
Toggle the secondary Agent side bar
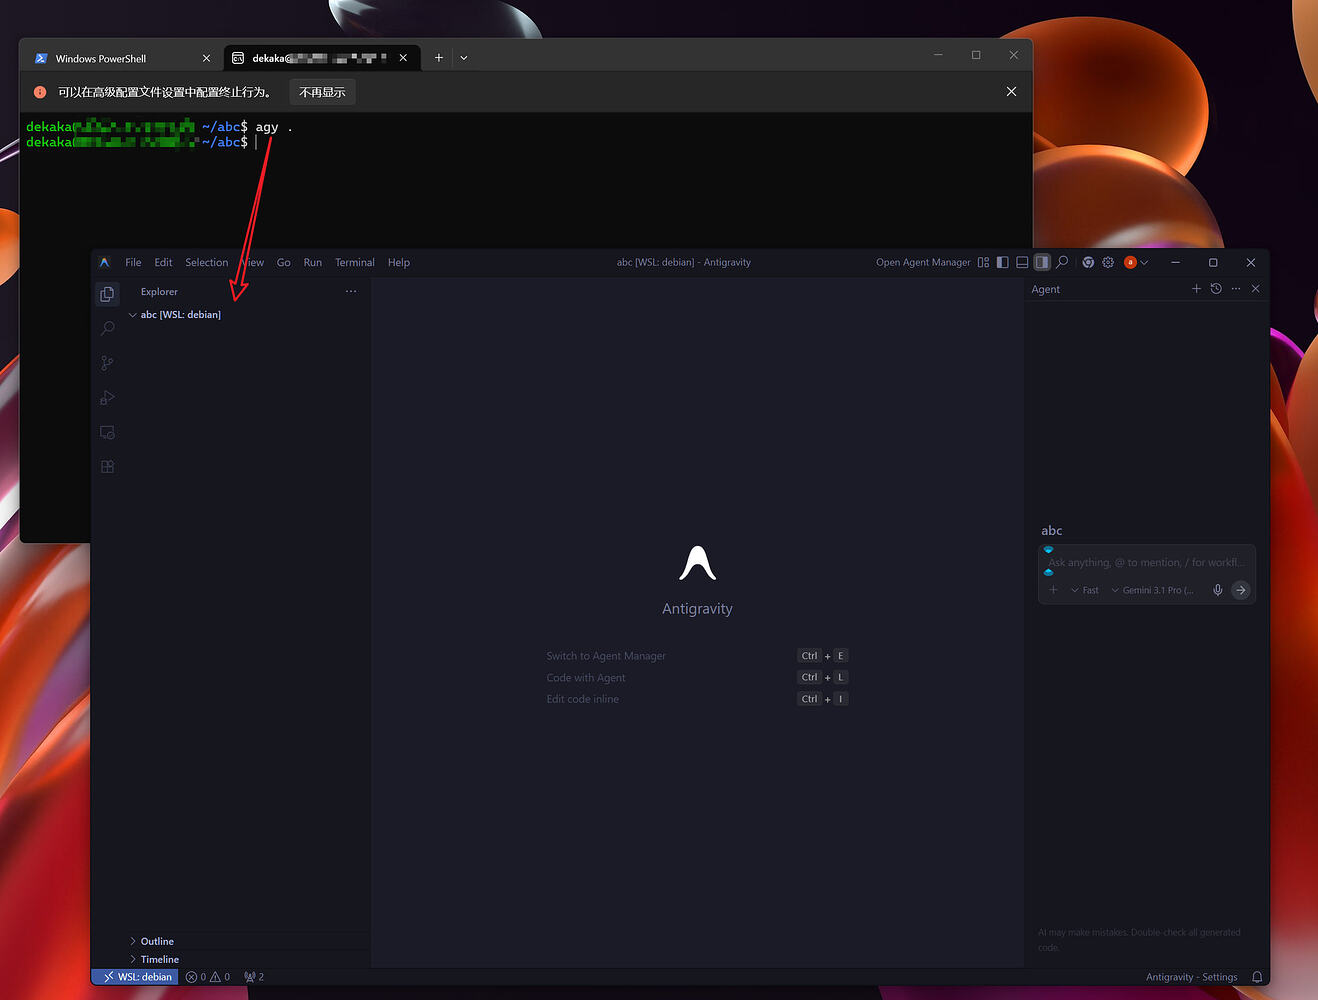(x=1042, y=262)
